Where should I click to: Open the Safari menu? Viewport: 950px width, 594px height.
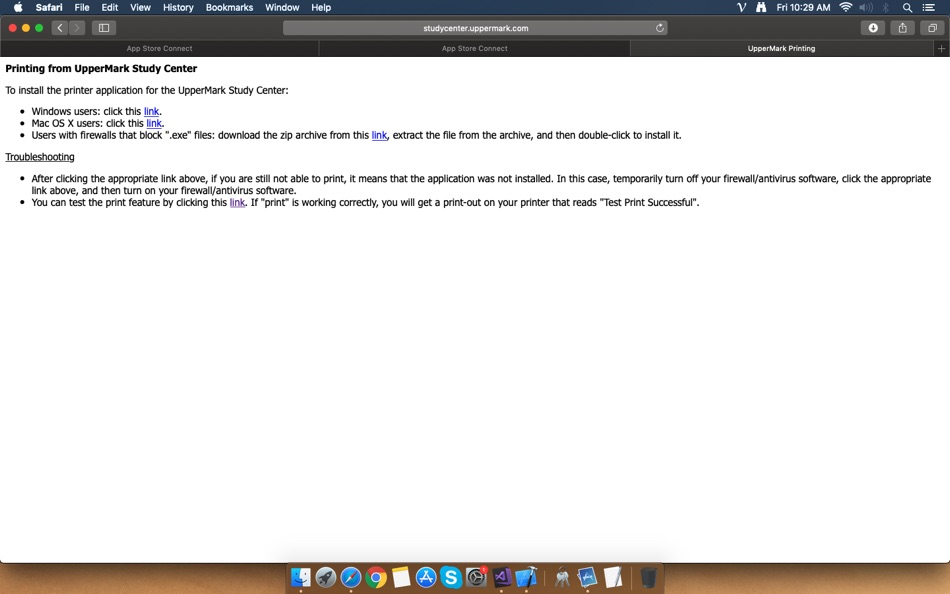pos(48,7)
